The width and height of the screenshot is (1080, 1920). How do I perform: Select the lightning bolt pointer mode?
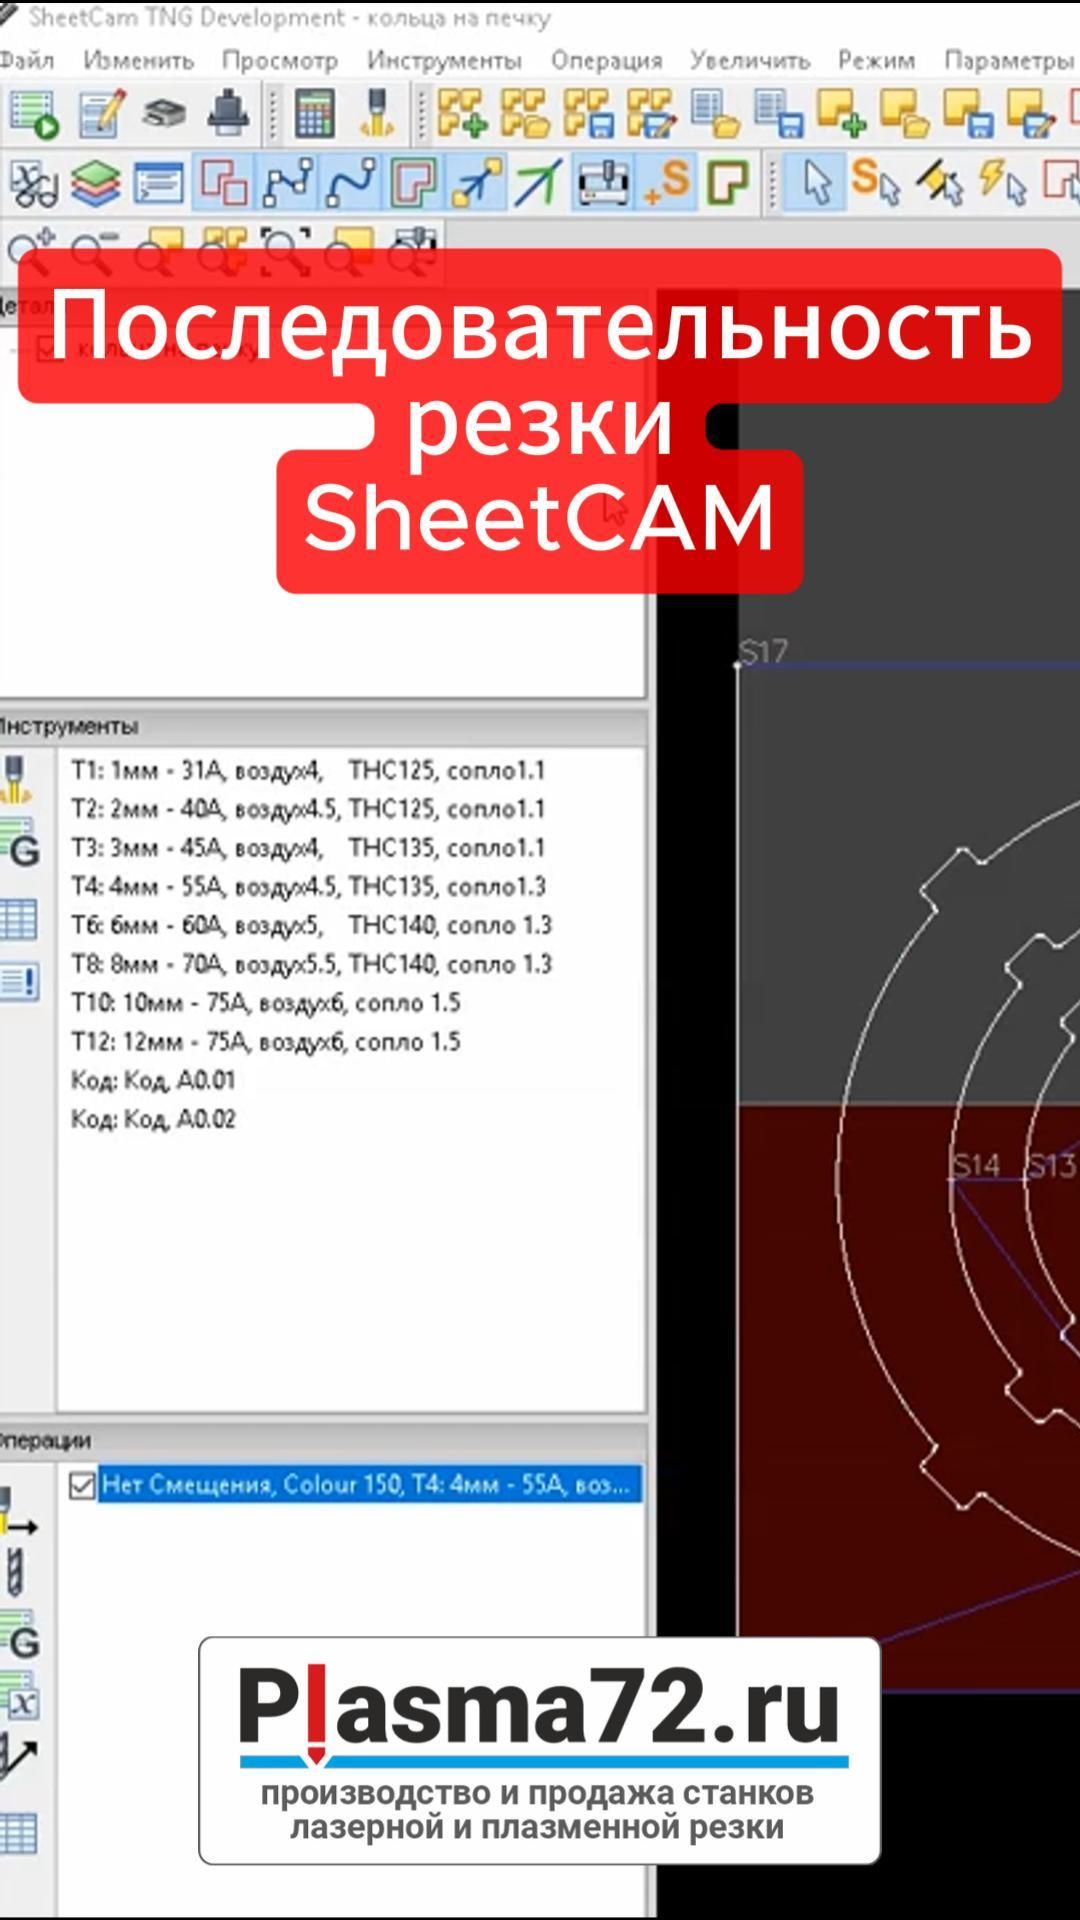(1003, 183)
